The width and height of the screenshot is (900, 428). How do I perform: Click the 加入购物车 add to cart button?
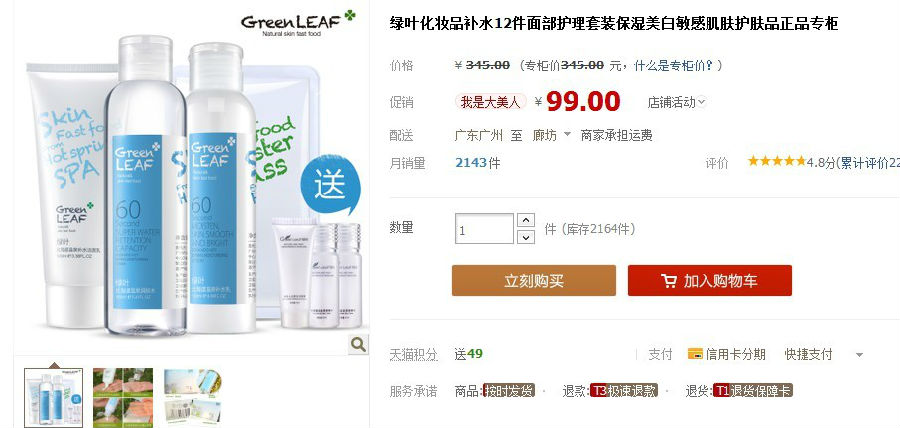click(x=709, y=281)
